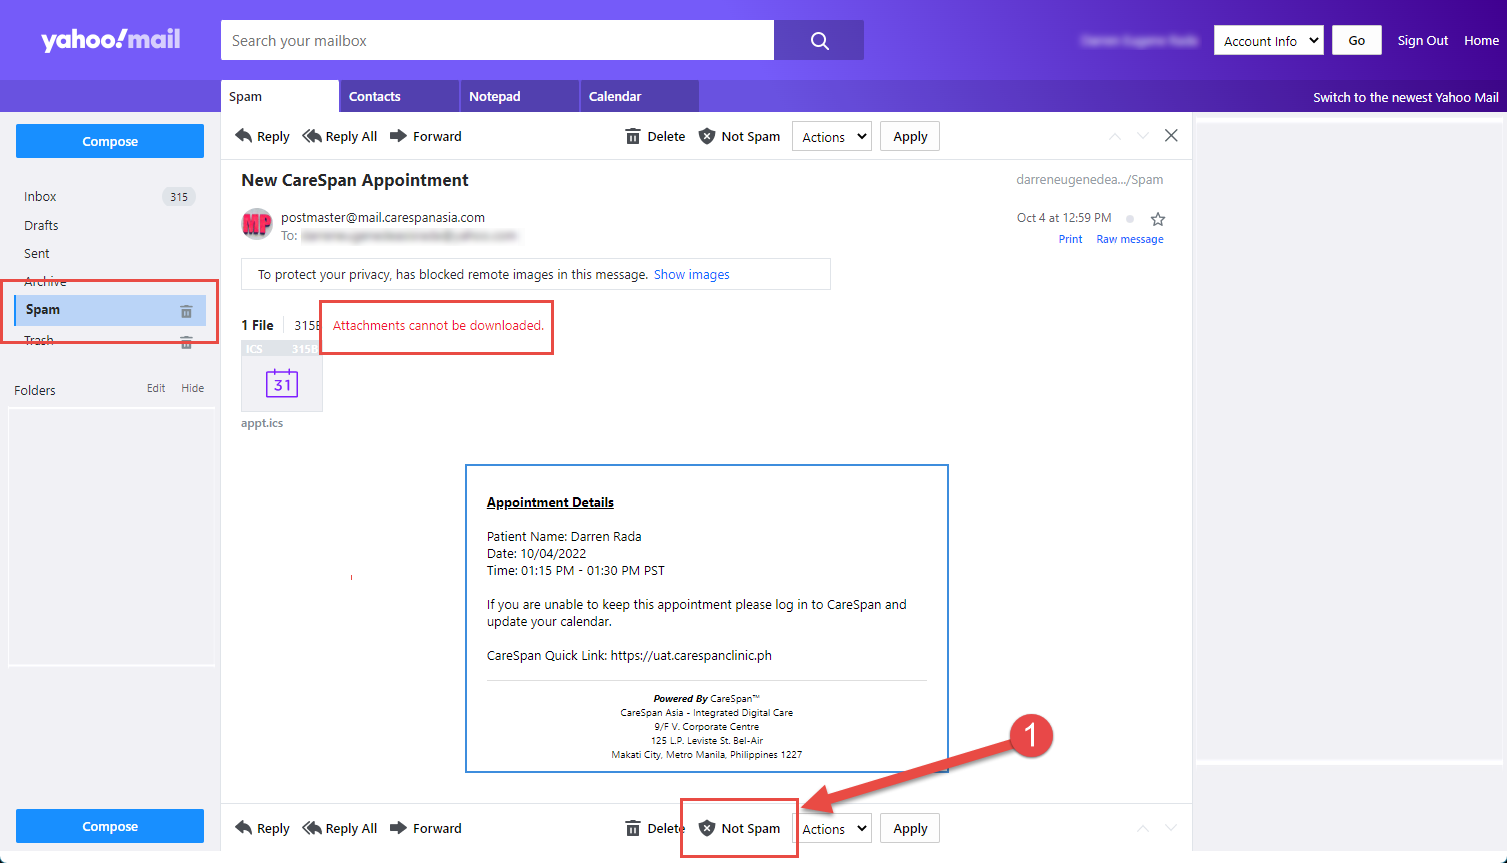
Task: Click Hide next to Folders
Action: [x=192, y=388]
